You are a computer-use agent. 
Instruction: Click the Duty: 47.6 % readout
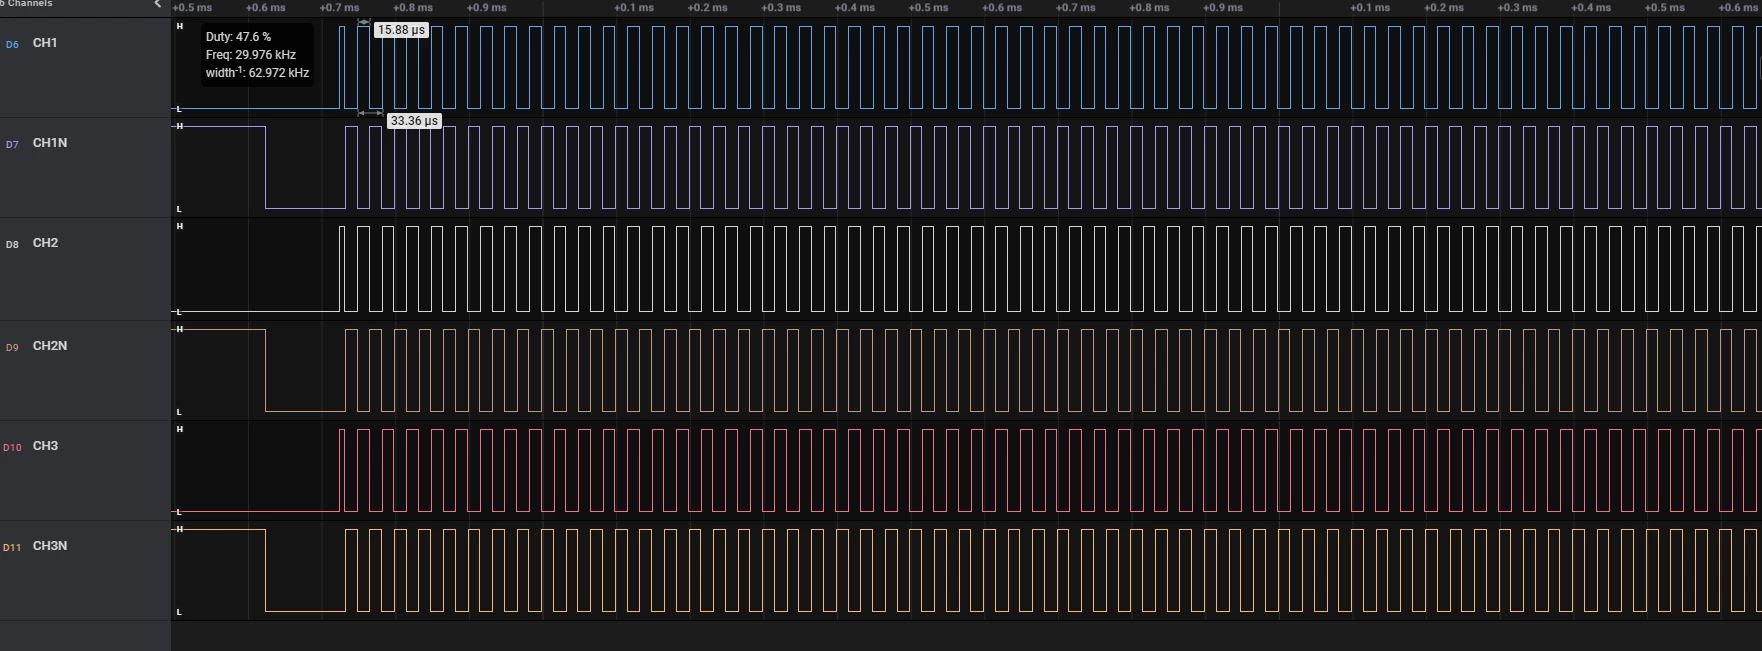pos(238,37)
